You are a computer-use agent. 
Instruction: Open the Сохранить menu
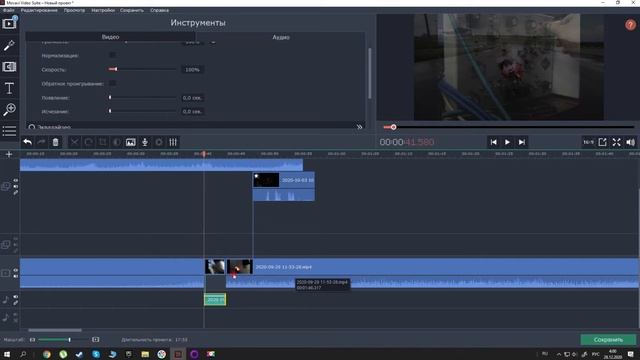coord(132,10)
